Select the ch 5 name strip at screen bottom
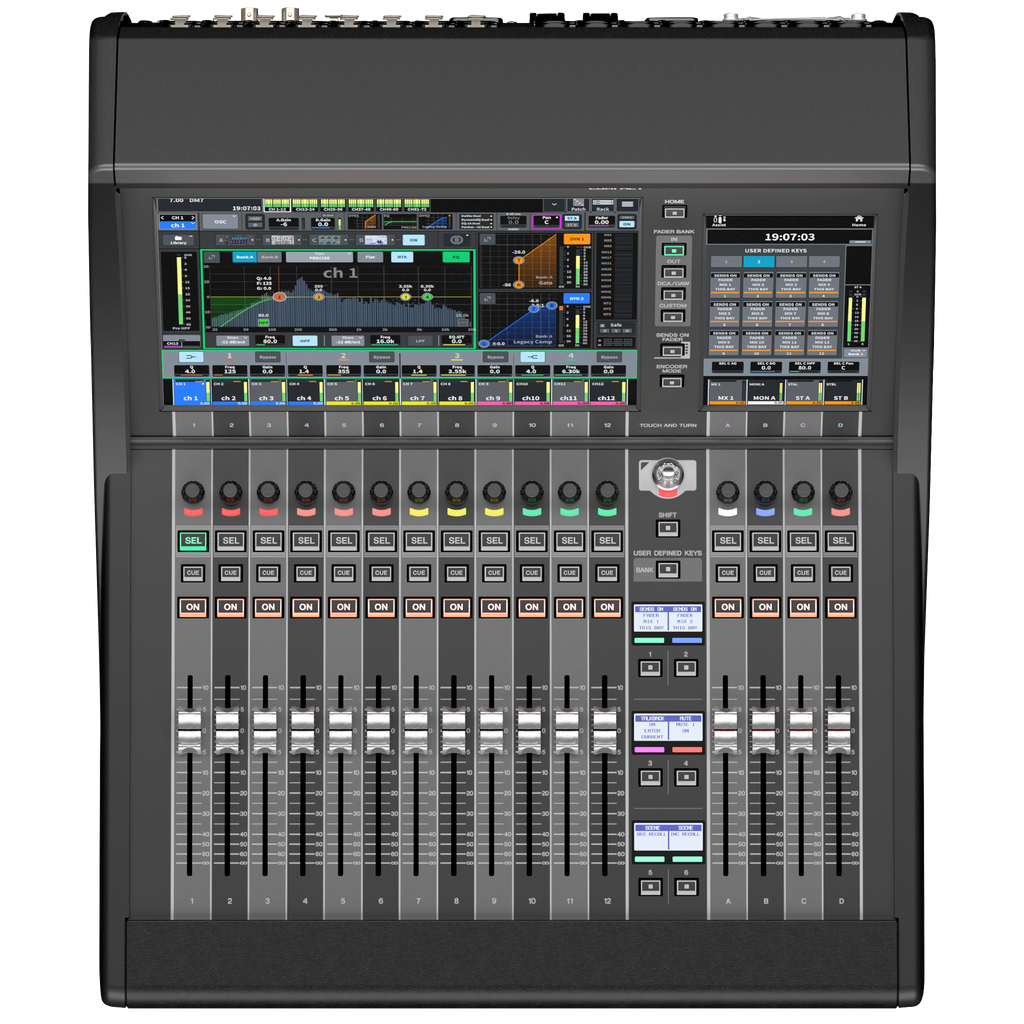 pos(341,395)
